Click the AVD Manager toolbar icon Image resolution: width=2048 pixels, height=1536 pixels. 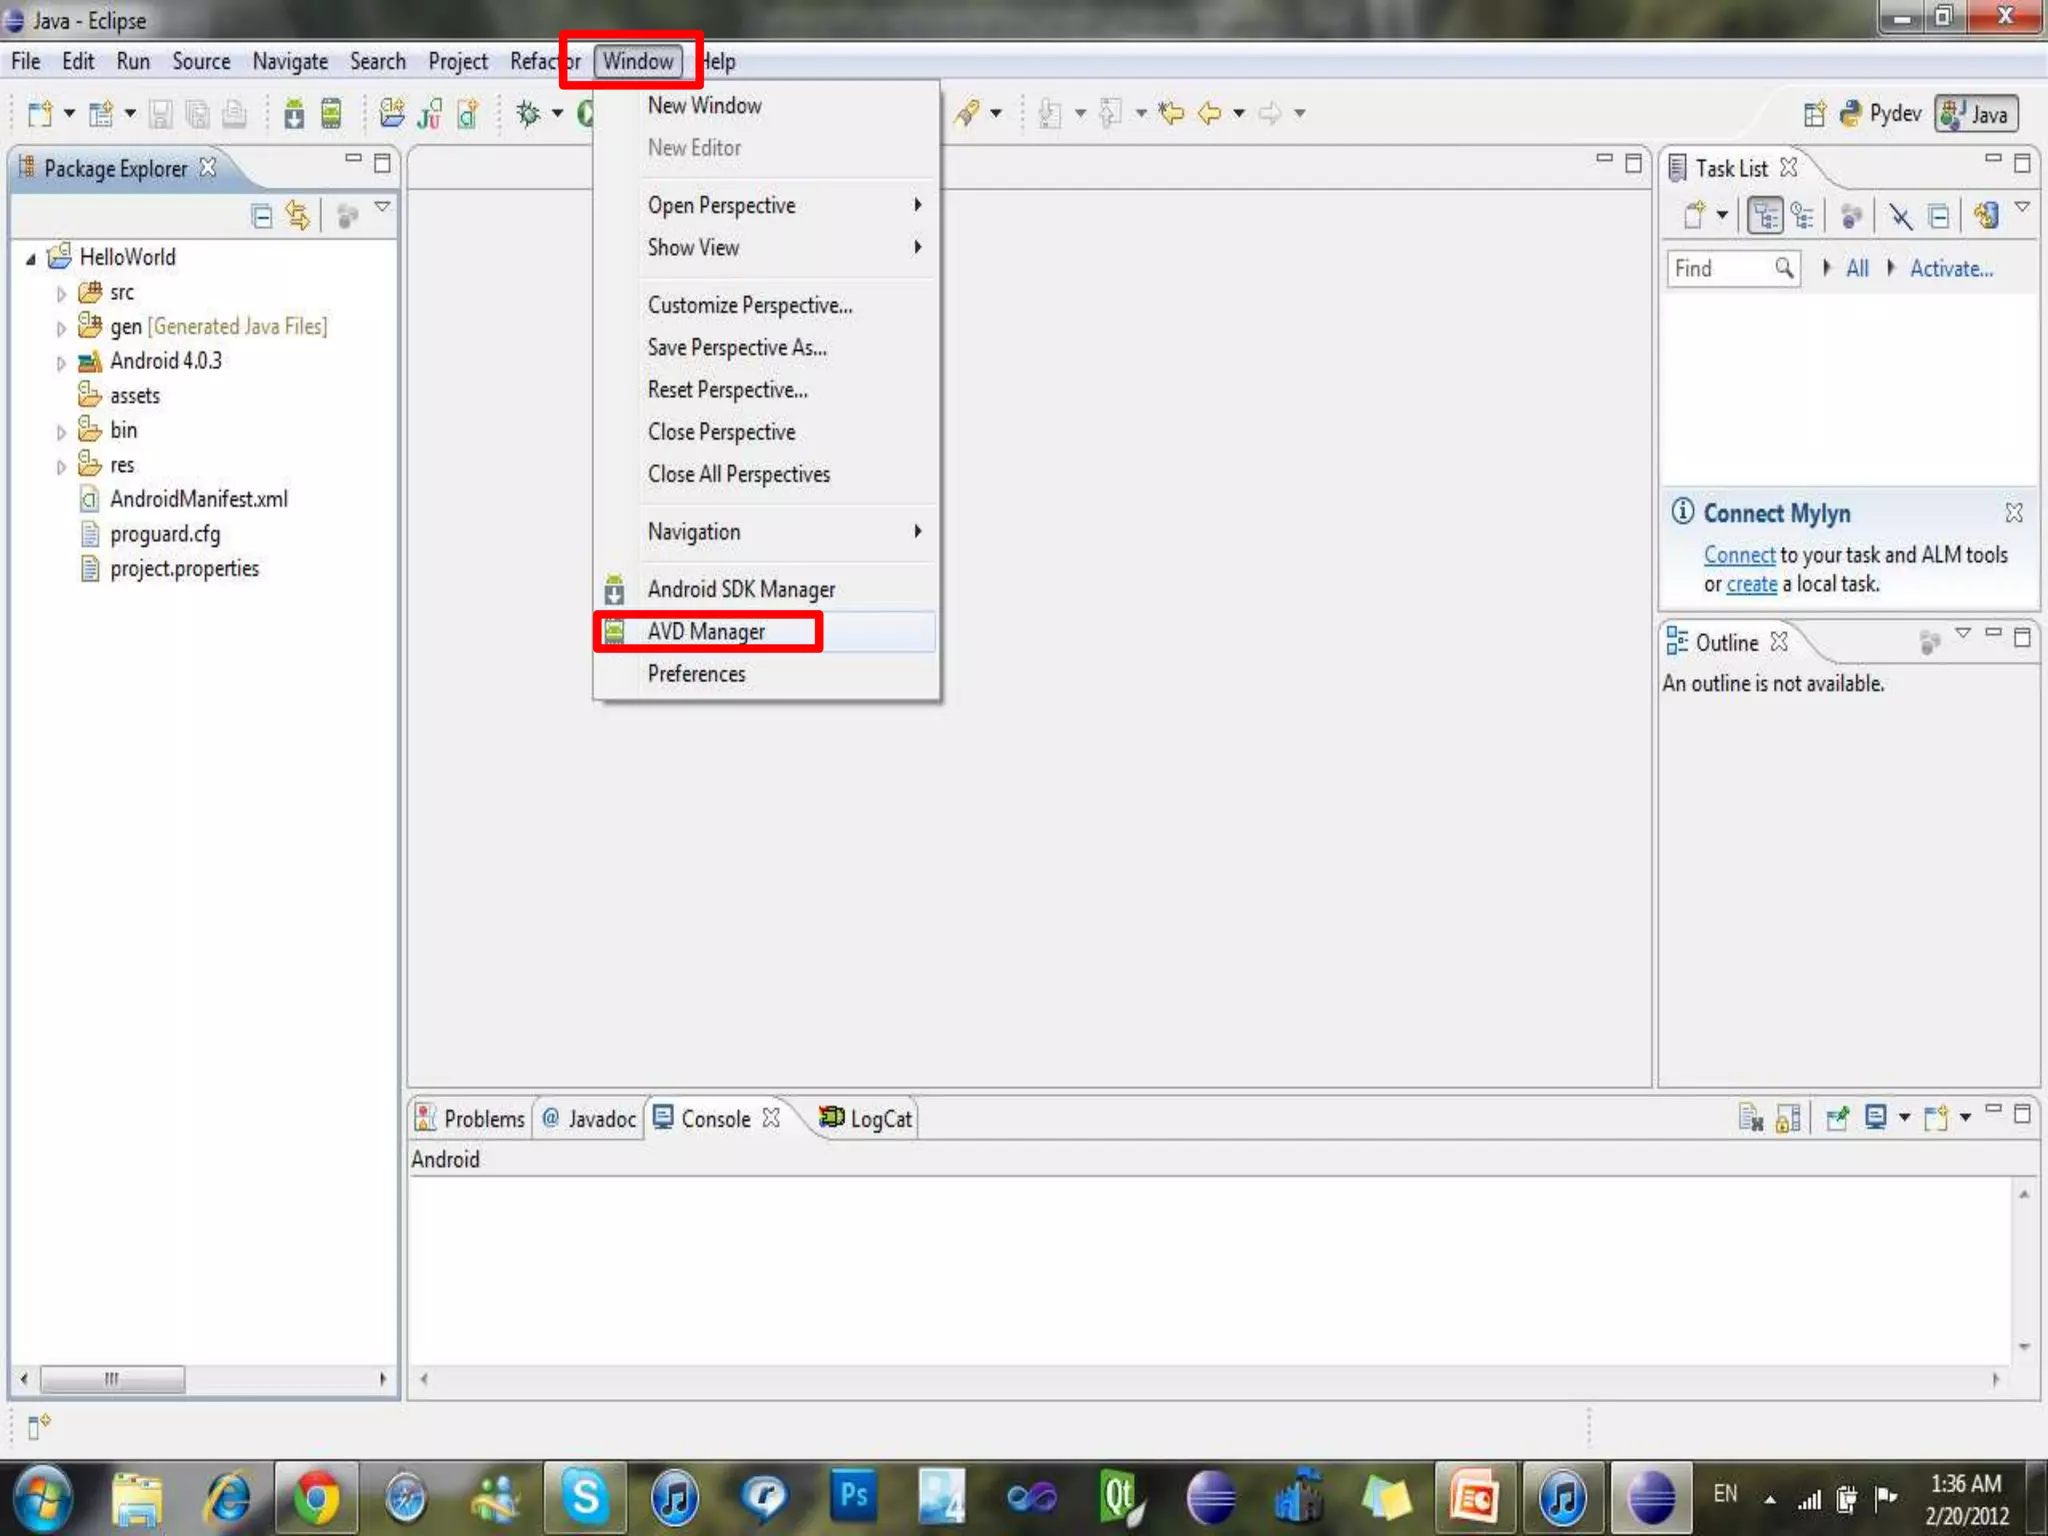[331, 114]
